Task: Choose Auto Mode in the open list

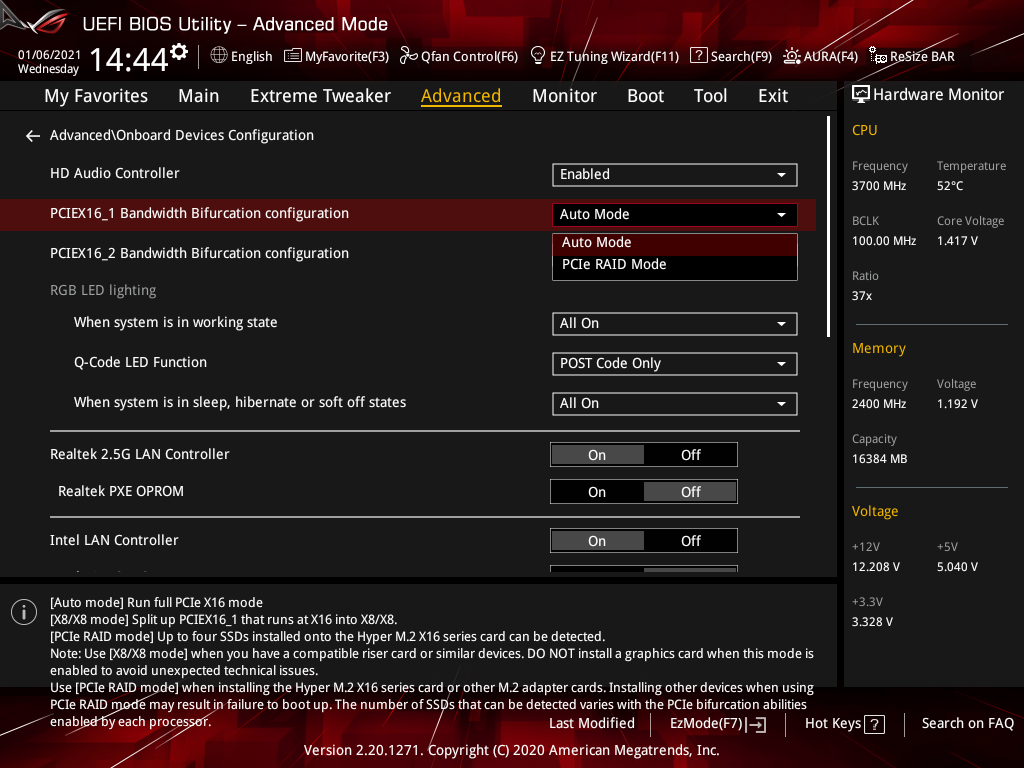Action: pyautogui.click(x=675, y=243)
